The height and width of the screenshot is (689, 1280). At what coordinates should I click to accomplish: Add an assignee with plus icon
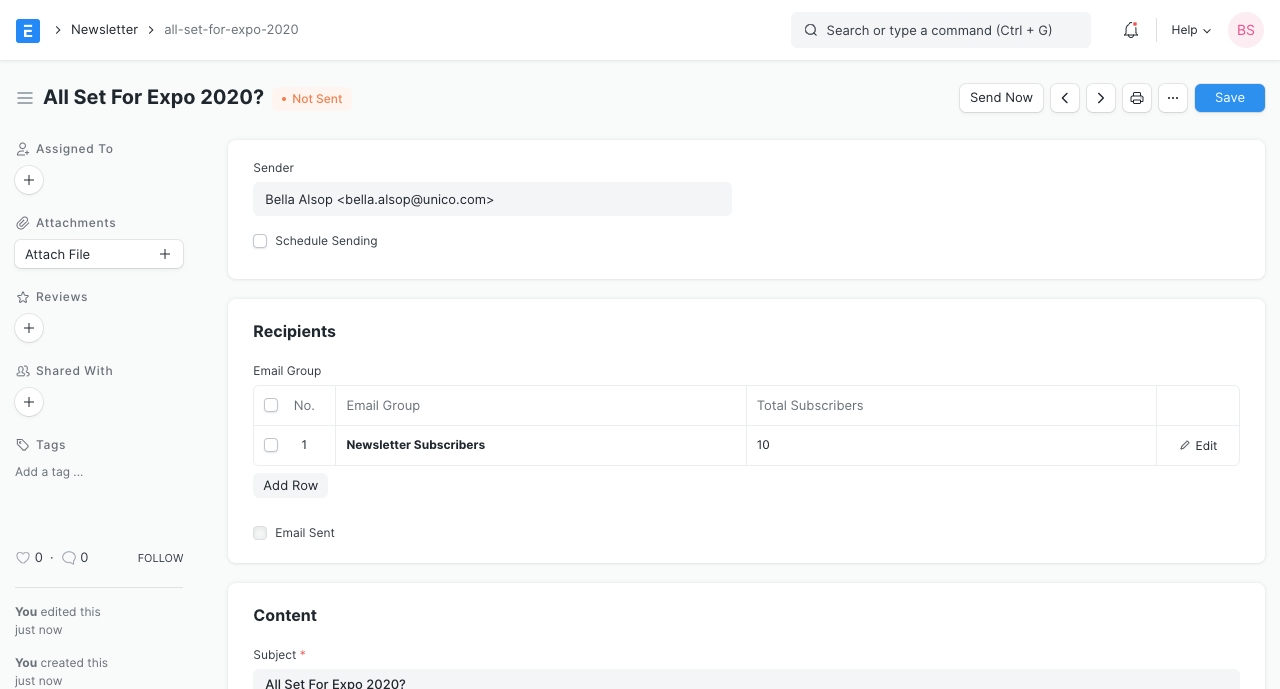point(29,180)
